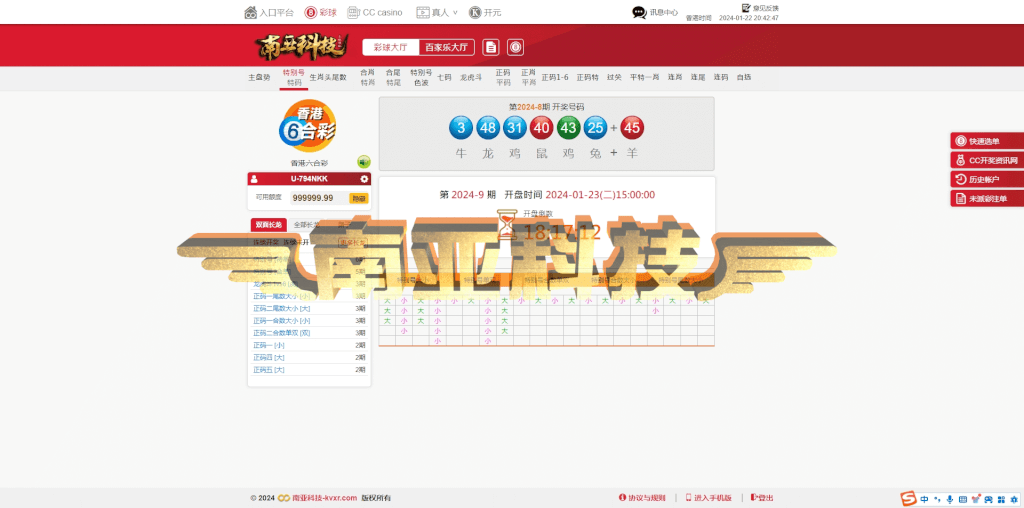Click the 999999.99 balance field
Viewport: 1024px width, 508px height.
point(319,198)
